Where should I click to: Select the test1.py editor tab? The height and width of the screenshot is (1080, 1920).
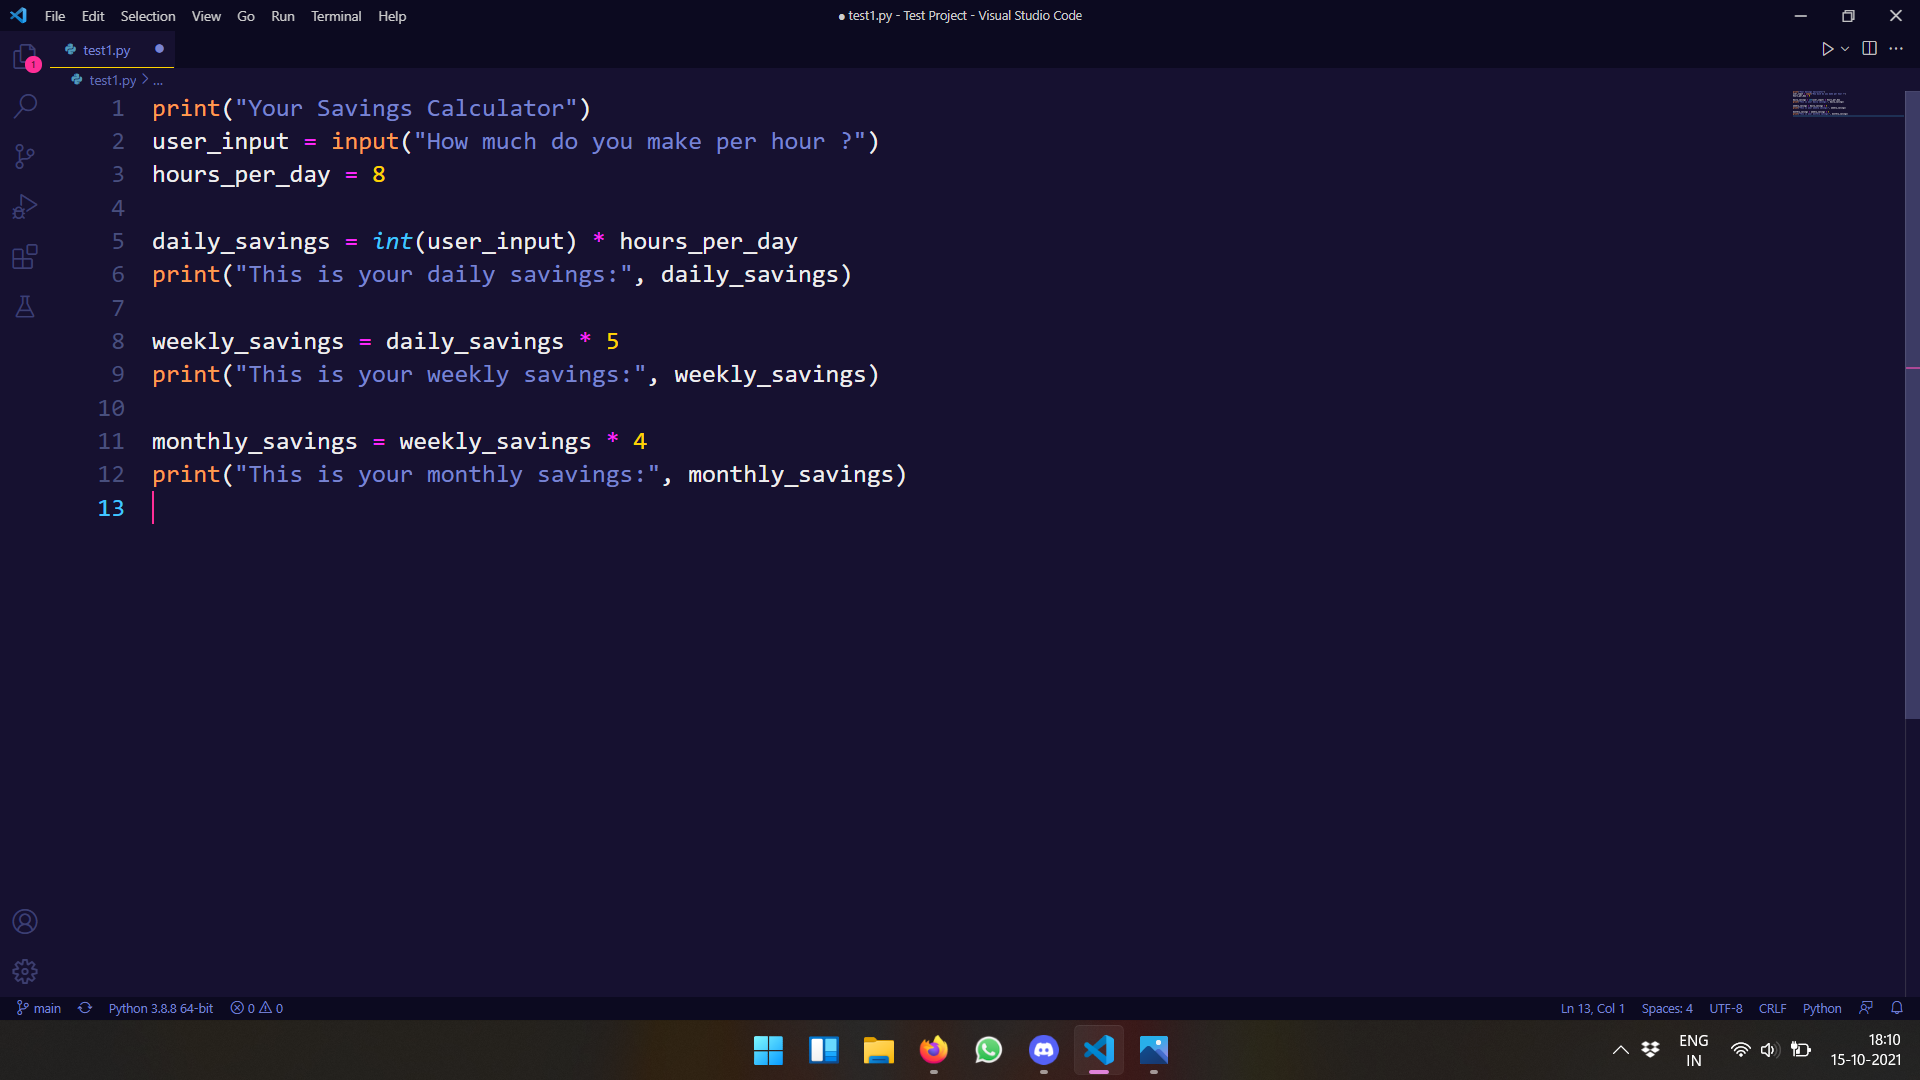(106, 50)
